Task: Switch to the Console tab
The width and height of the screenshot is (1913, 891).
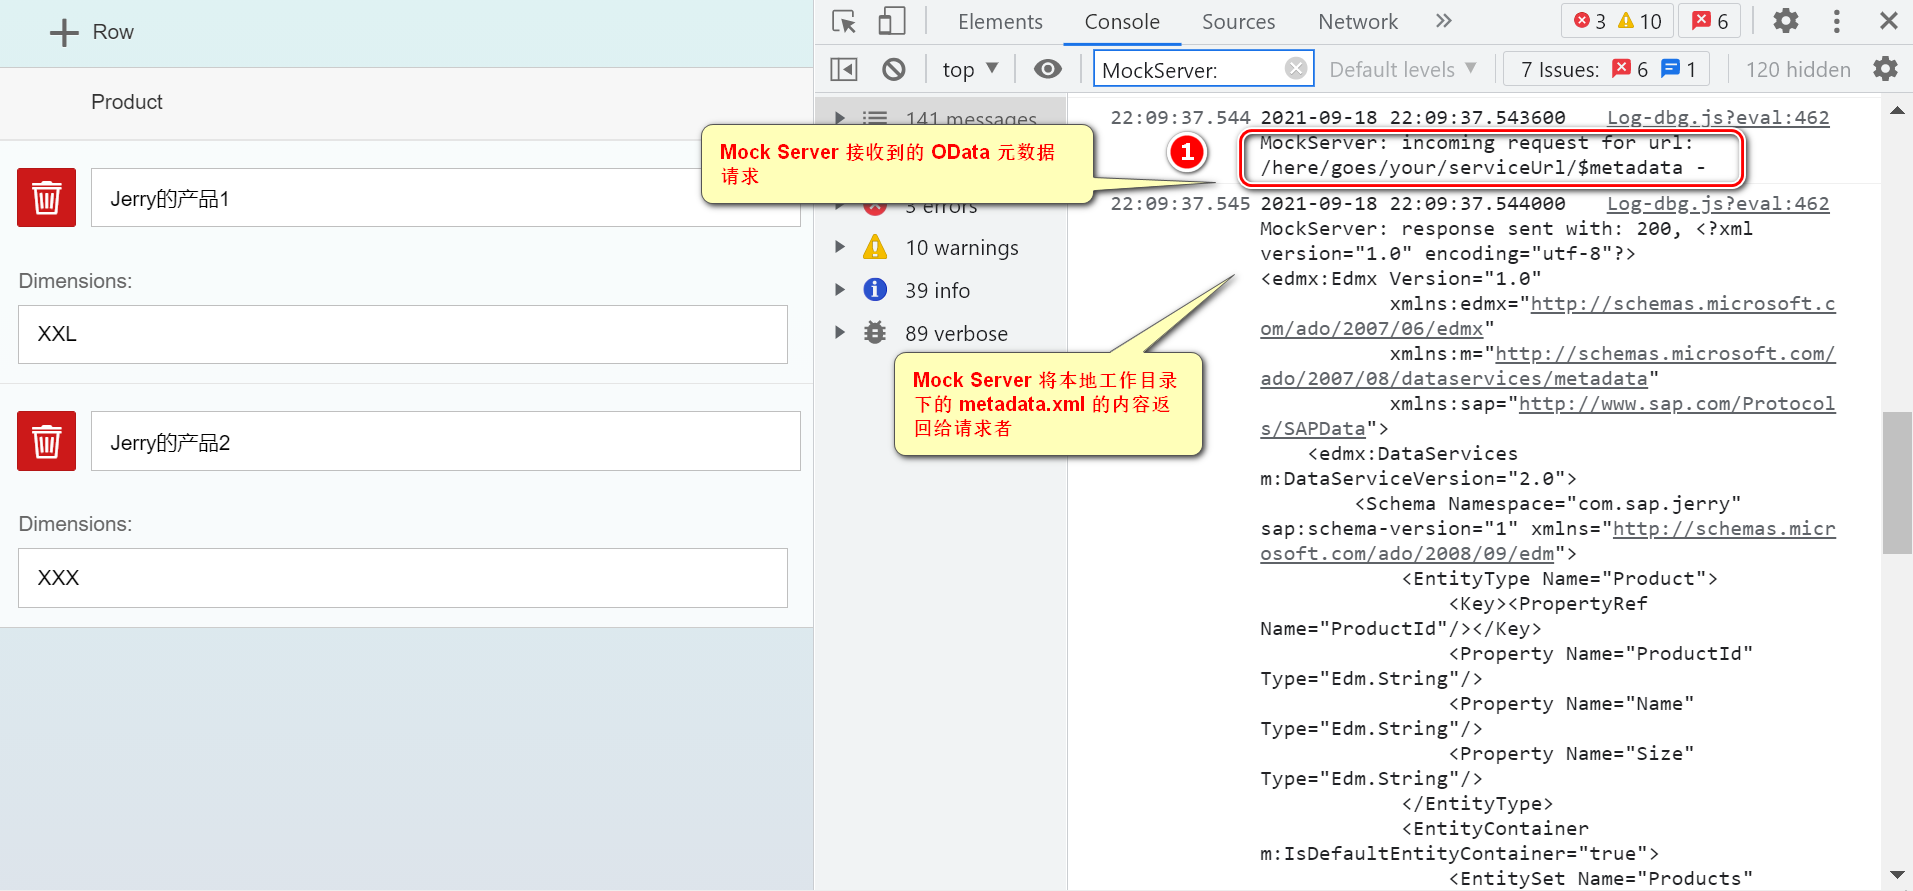Action: 1122,21
